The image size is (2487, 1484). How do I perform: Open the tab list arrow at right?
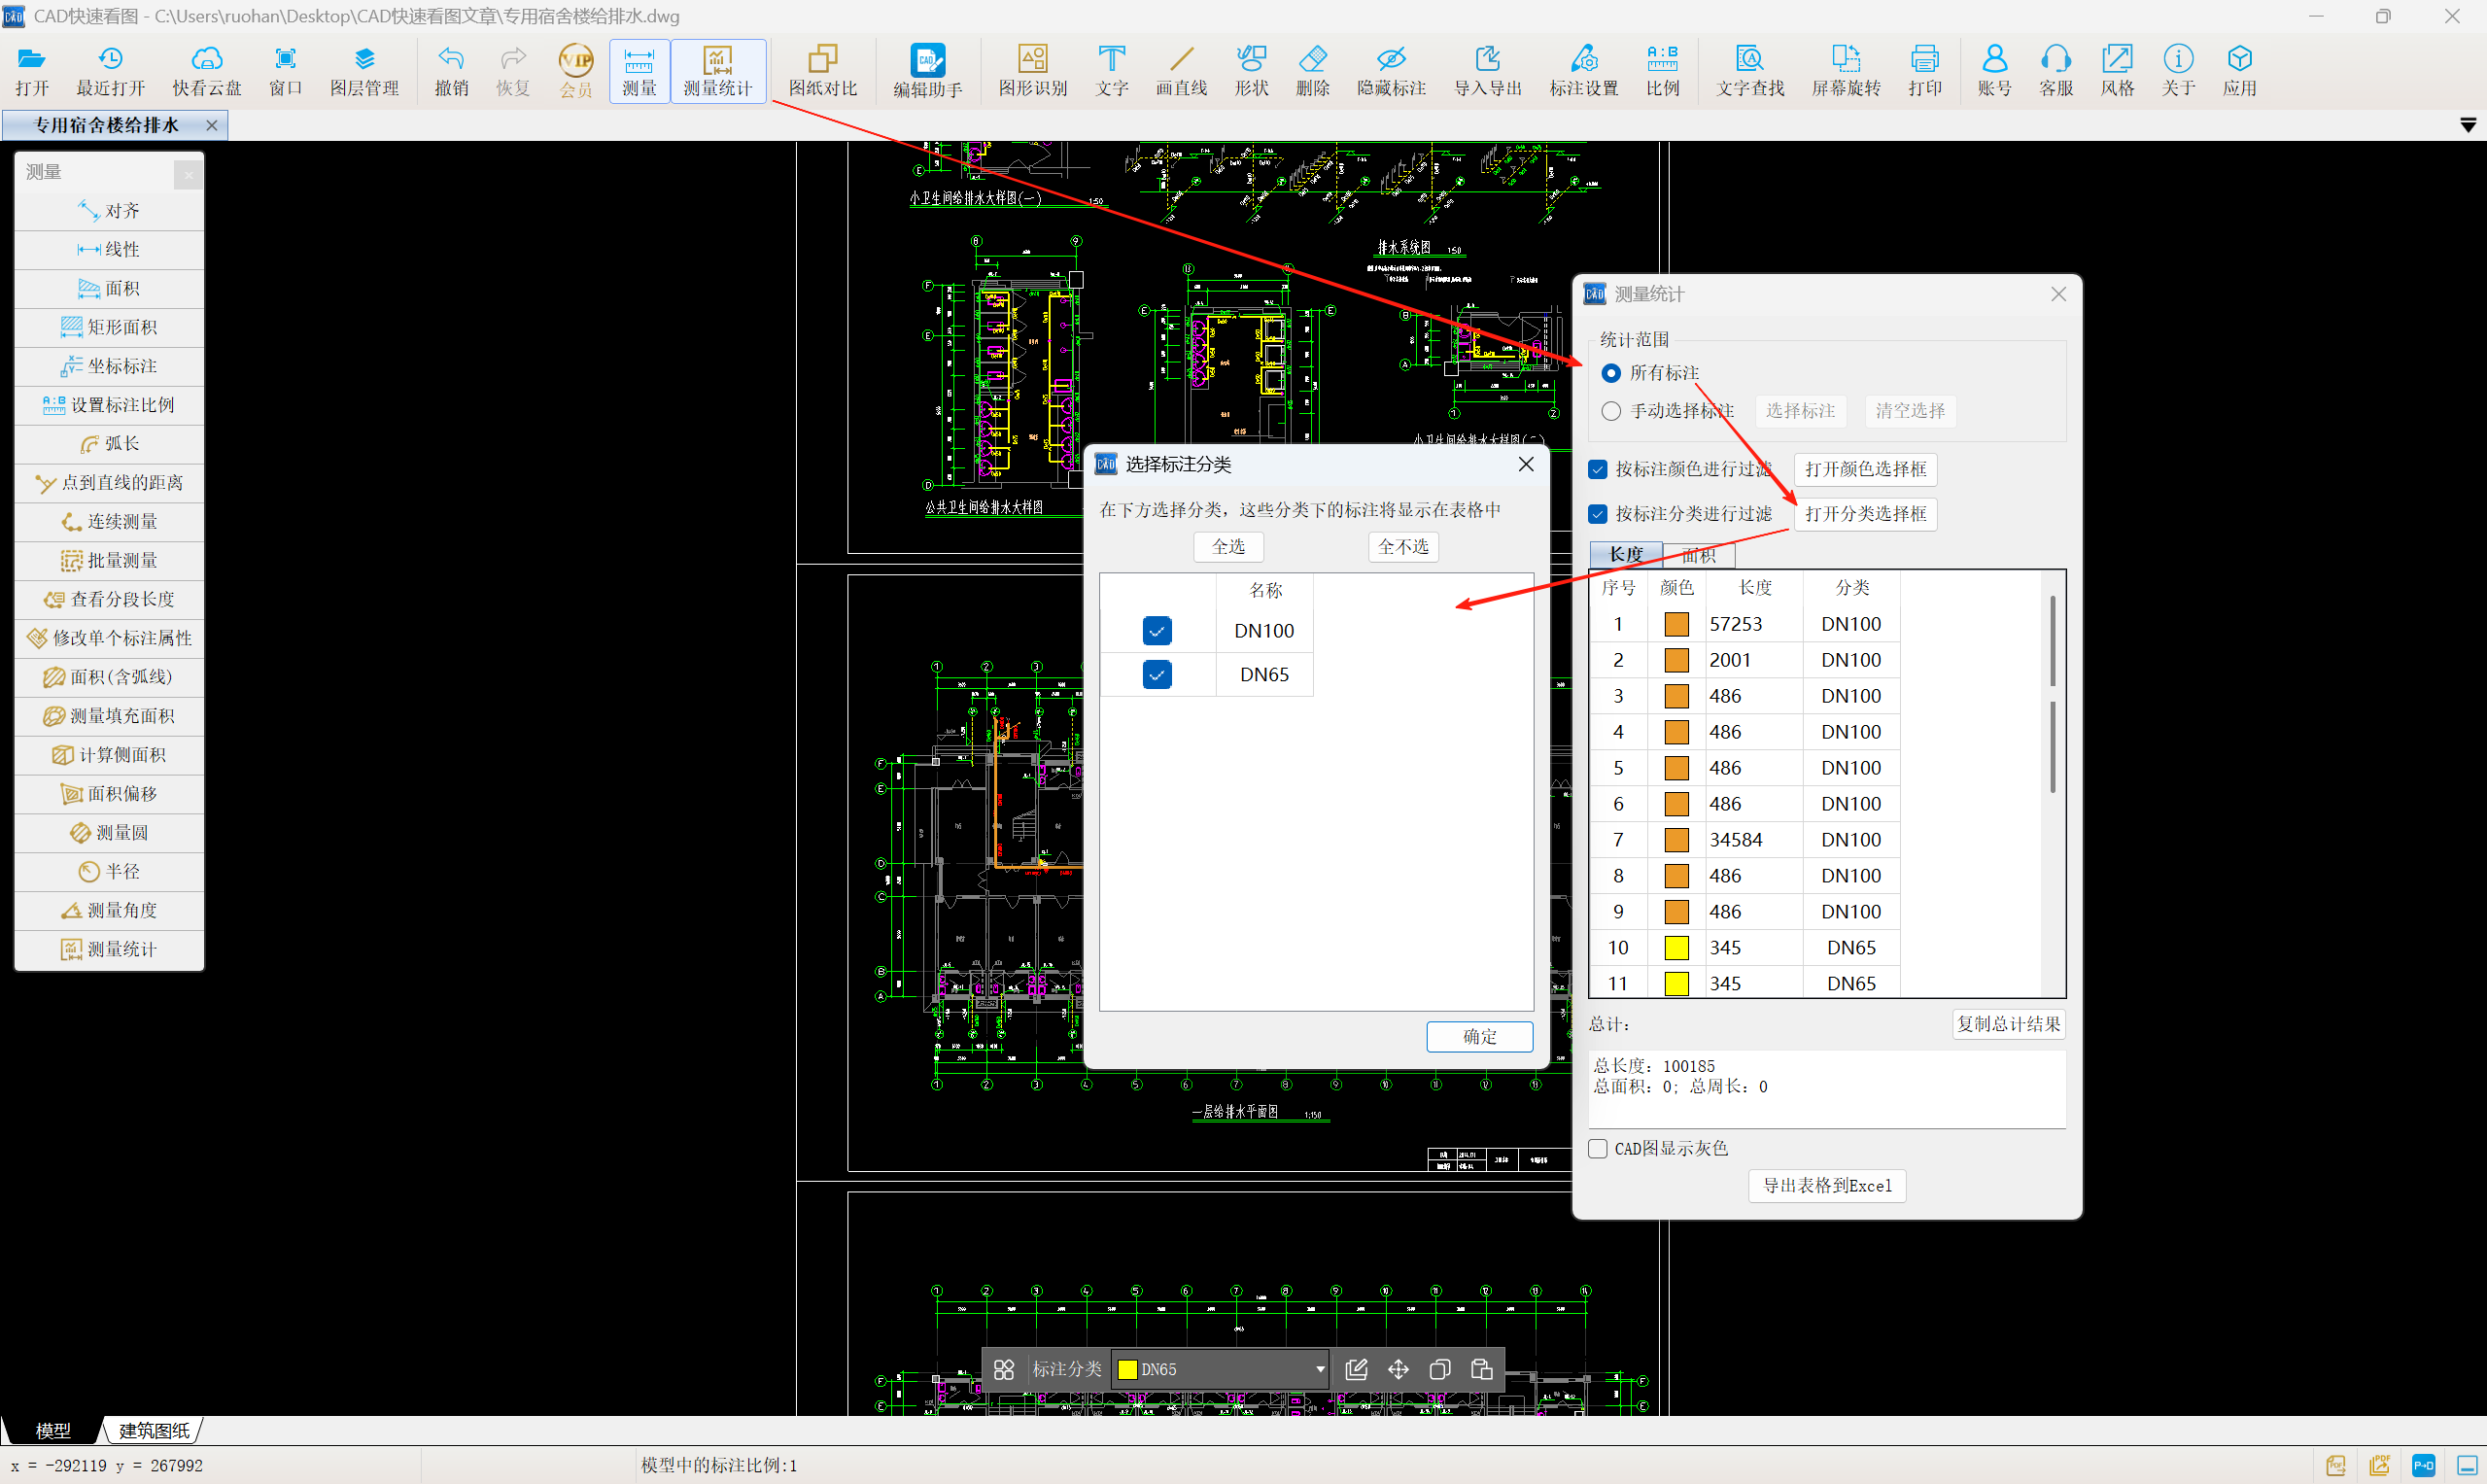2467,126
